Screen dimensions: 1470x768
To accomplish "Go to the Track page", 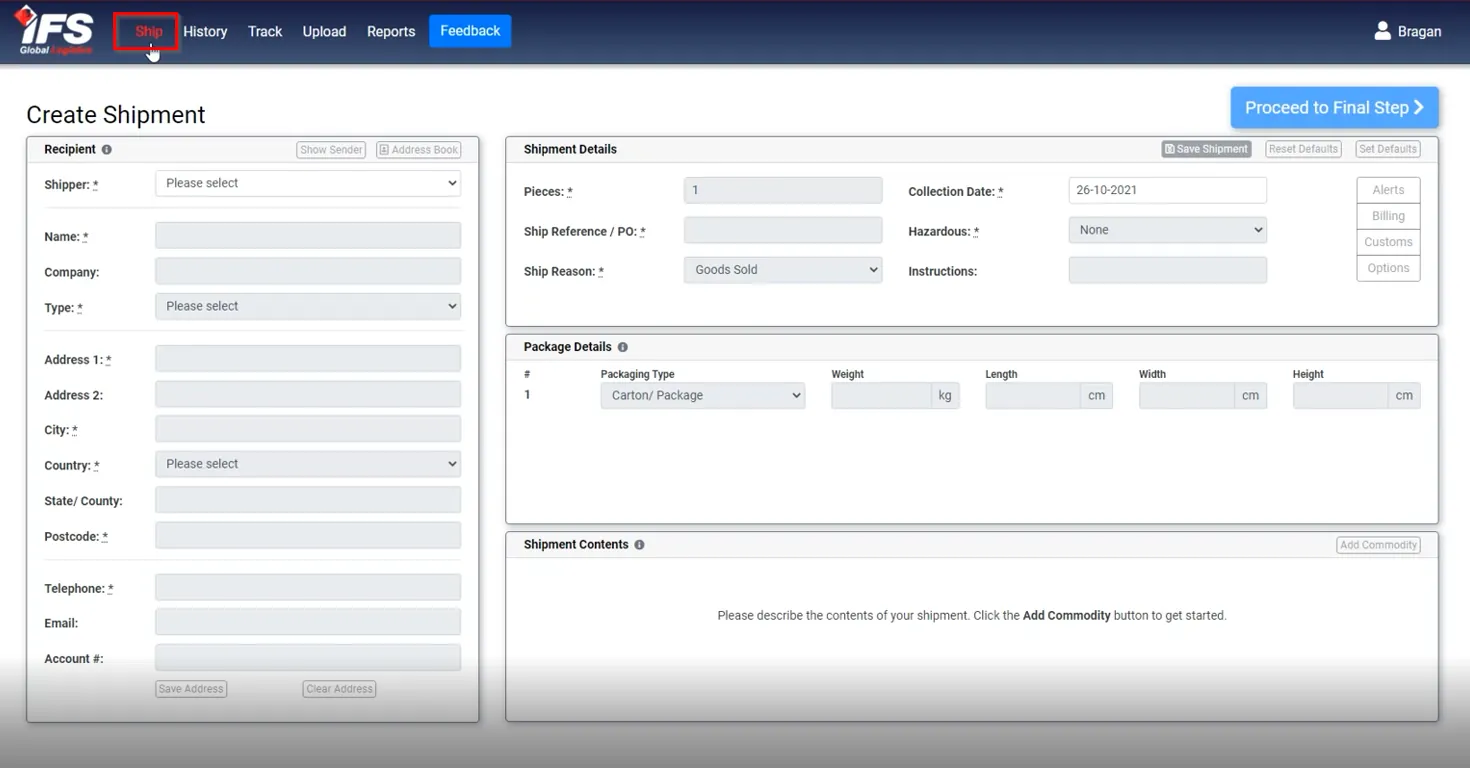I will (x=265, y=31).
